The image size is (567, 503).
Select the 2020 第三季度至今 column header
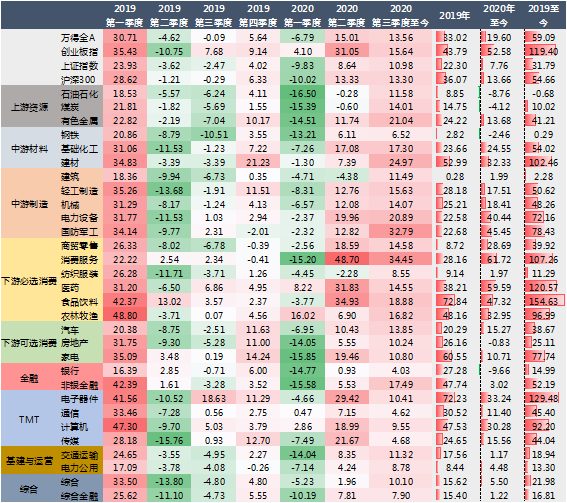(400, 16)
